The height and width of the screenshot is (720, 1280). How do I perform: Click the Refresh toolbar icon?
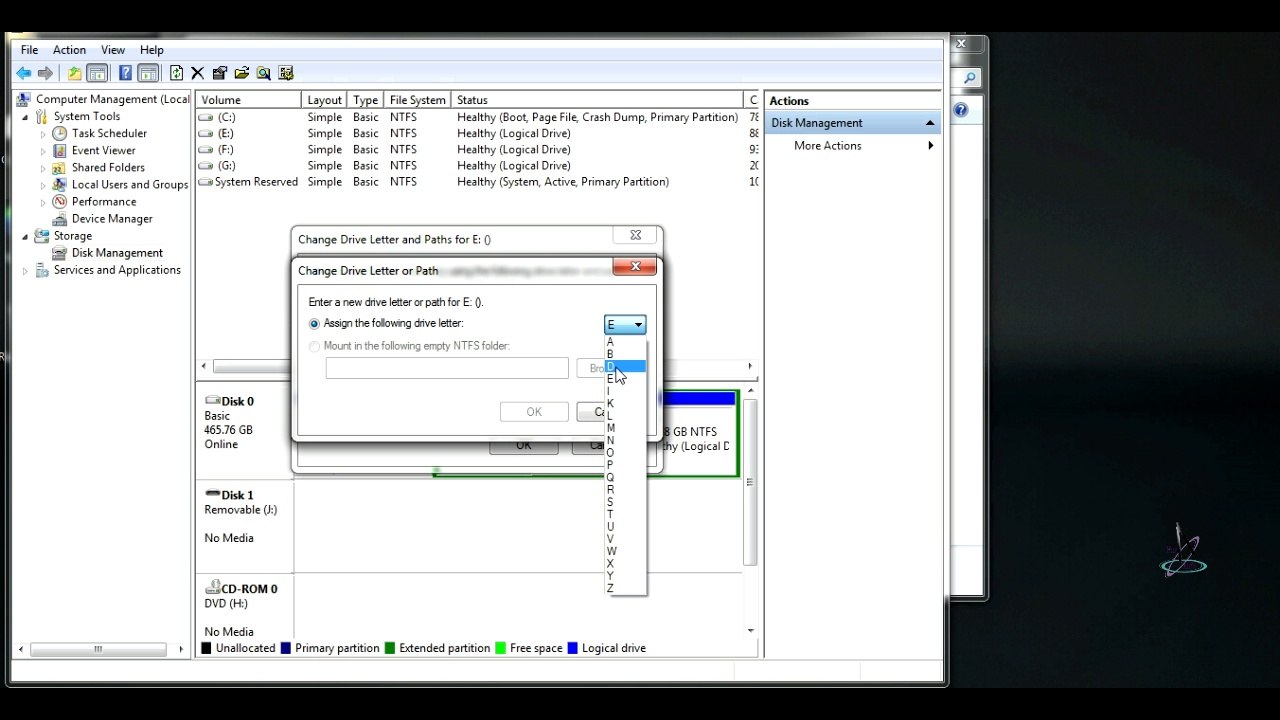[x=177, y=73]
